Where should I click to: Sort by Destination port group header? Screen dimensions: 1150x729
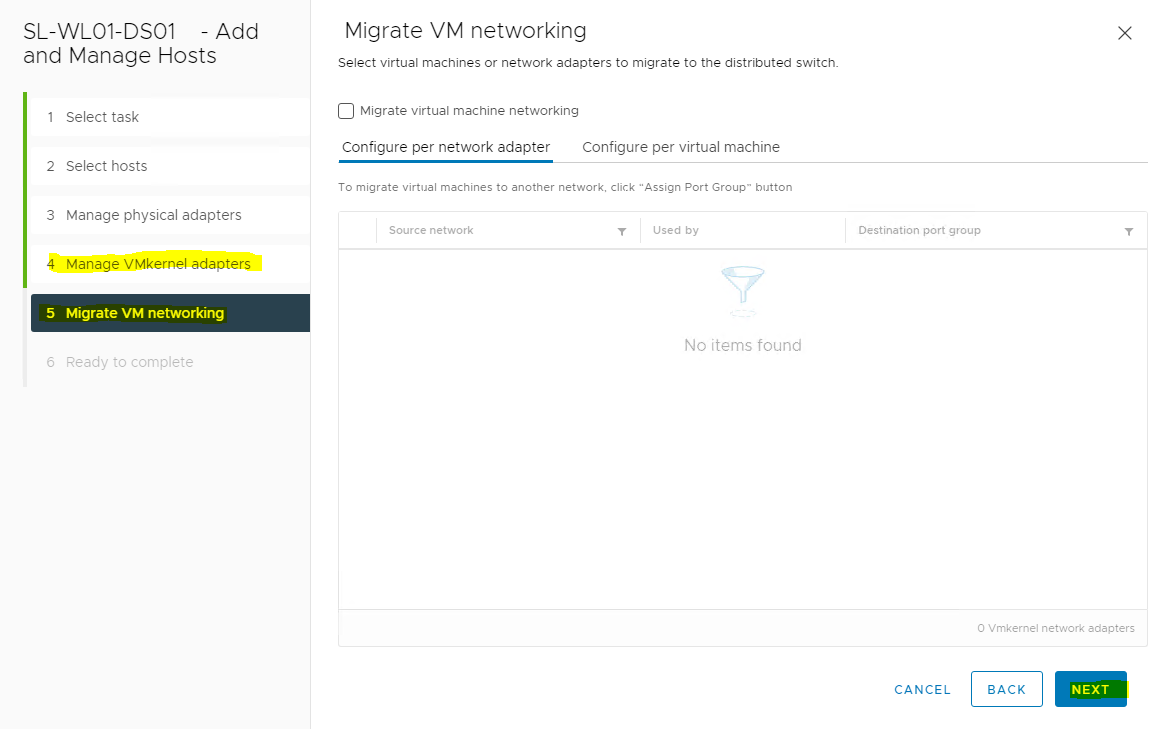pyautogui.click(x=919, y=230)
